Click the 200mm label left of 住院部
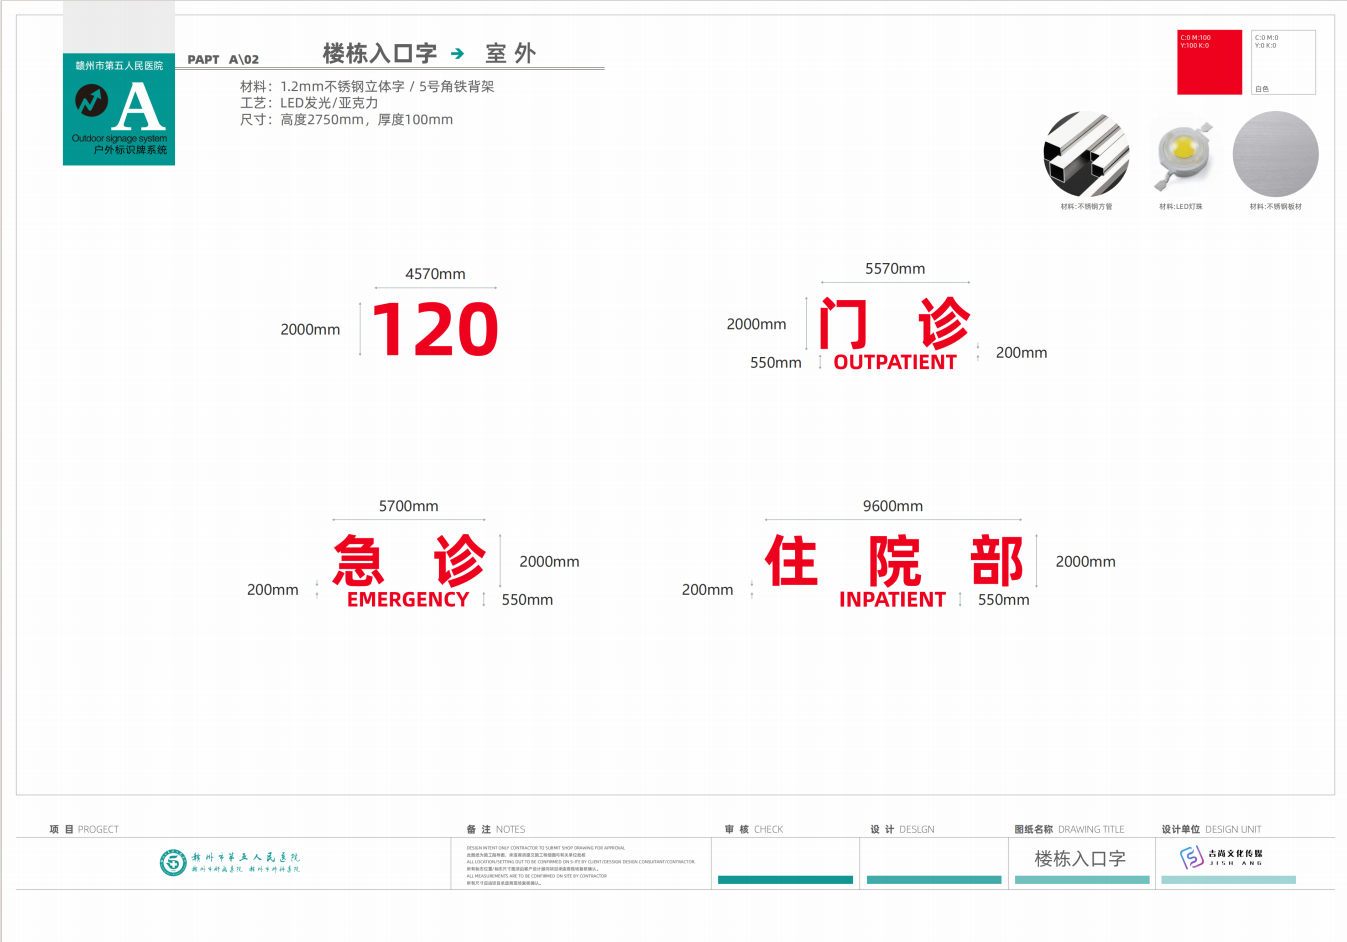Viewport: 1347px width, 942px height. pos(707,590)
